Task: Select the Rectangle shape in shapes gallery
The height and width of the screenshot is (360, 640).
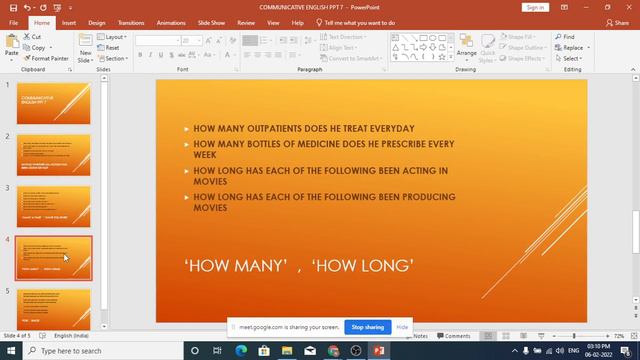Action: pos(423,38)
